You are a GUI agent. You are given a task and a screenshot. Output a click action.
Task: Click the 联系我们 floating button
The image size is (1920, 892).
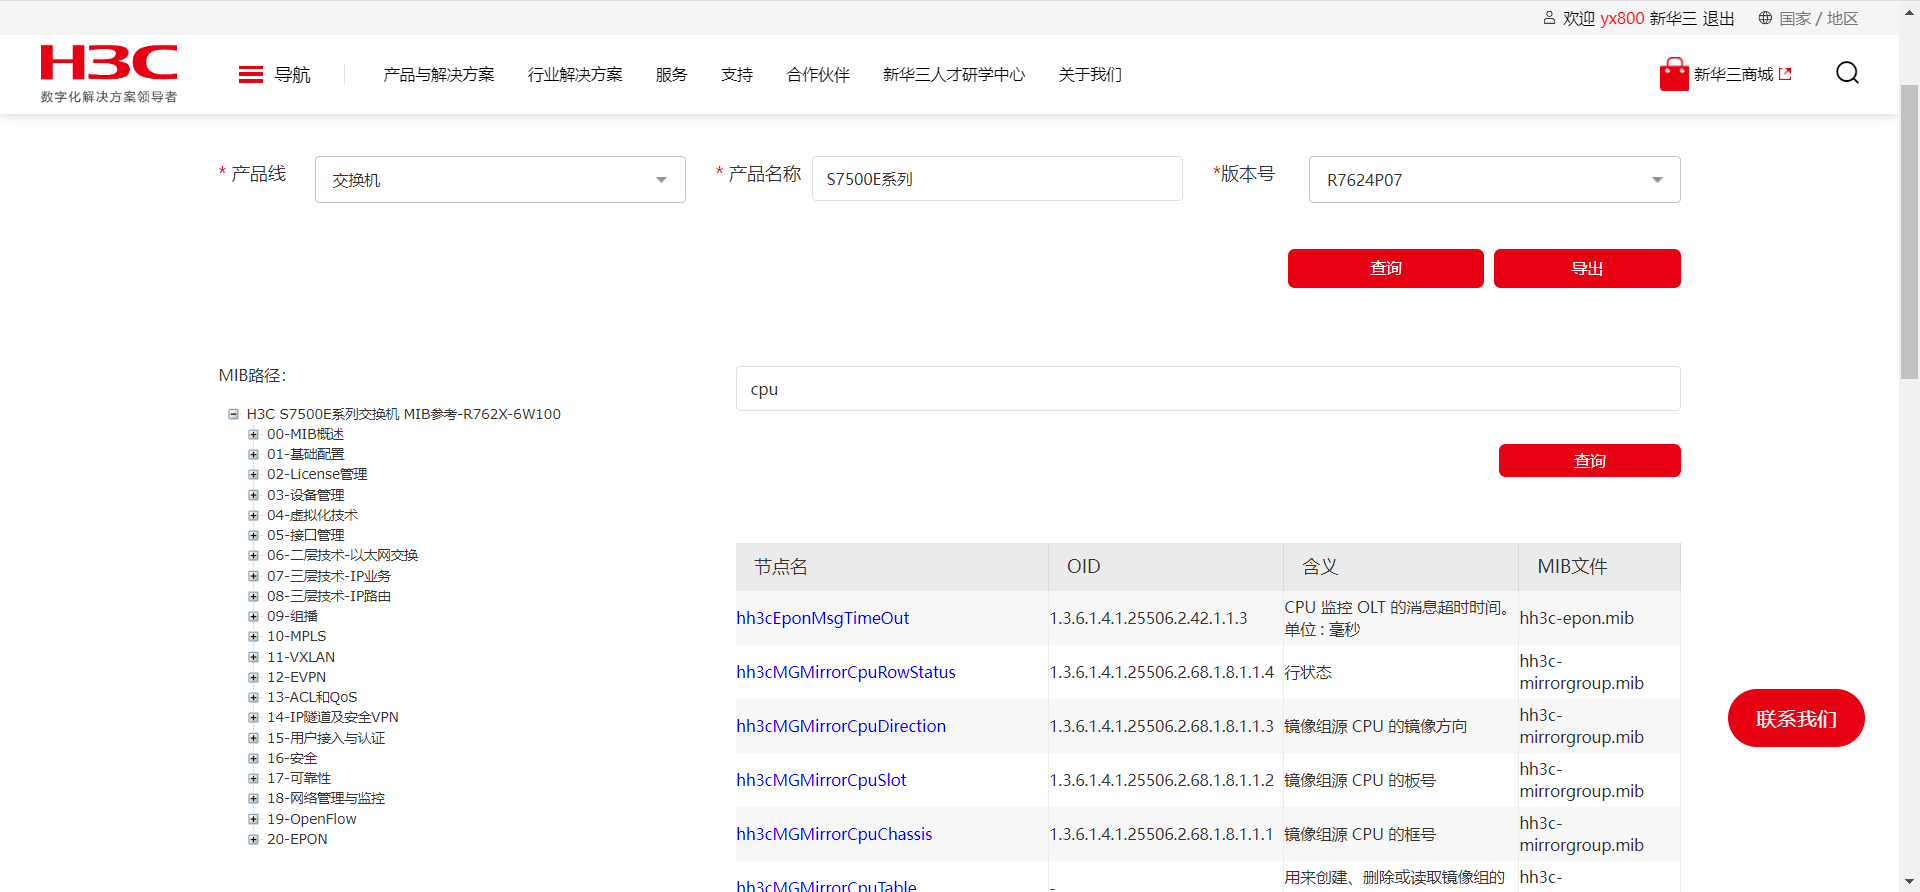[x=1795, y=718]
